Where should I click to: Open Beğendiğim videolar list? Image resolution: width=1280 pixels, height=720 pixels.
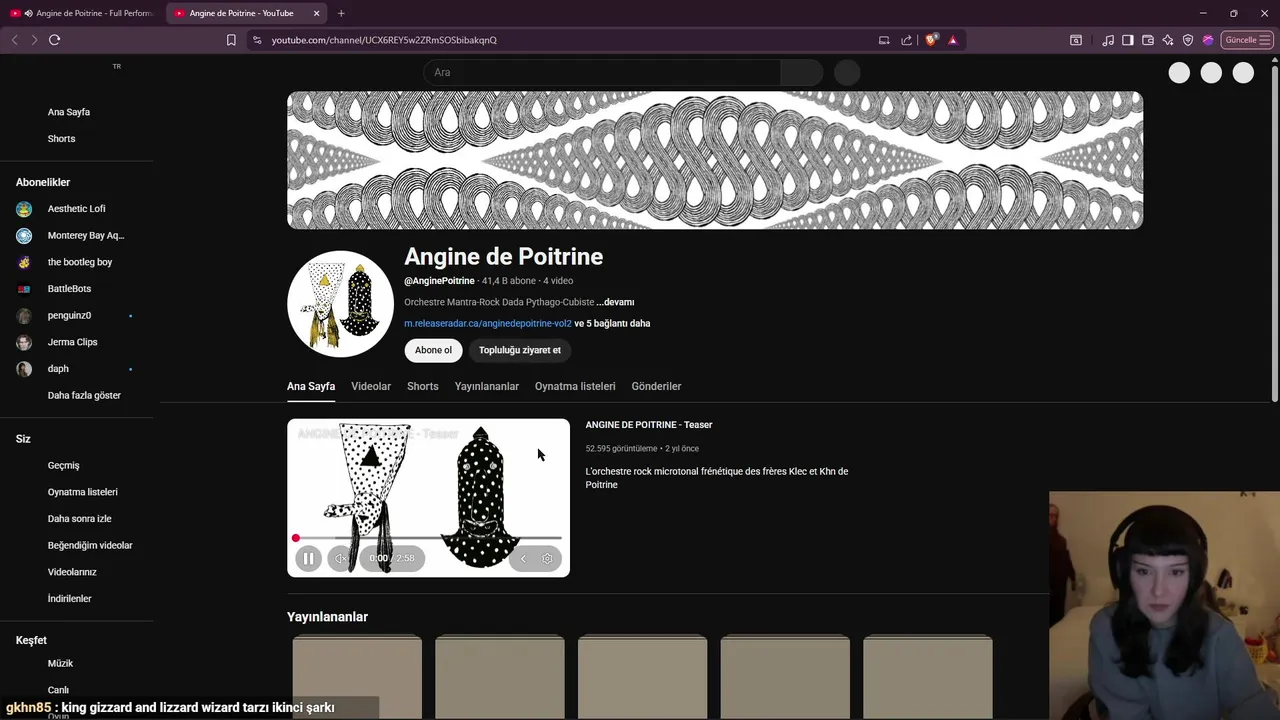tap(90, 546)
